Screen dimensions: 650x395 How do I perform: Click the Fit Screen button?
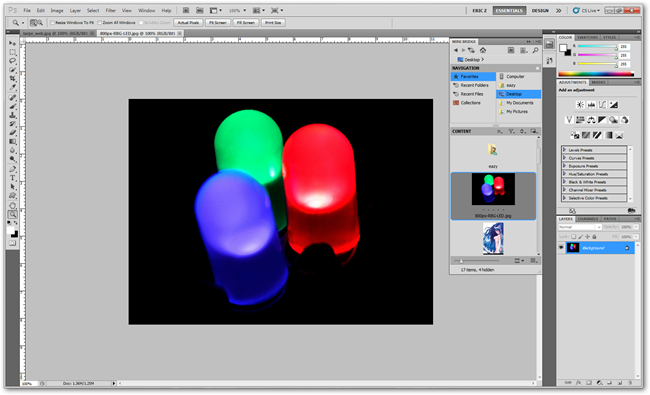click(218, 23)
